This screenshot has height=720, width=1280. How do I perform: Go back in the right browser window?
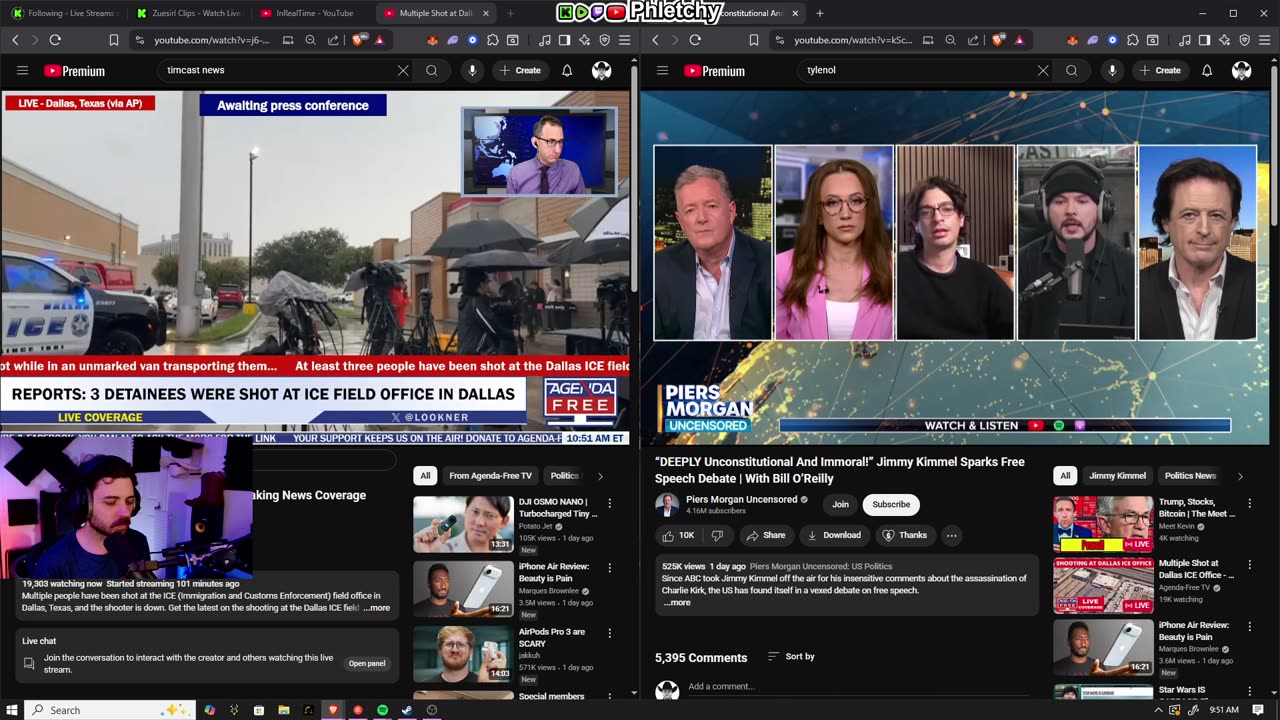[656, 40]
